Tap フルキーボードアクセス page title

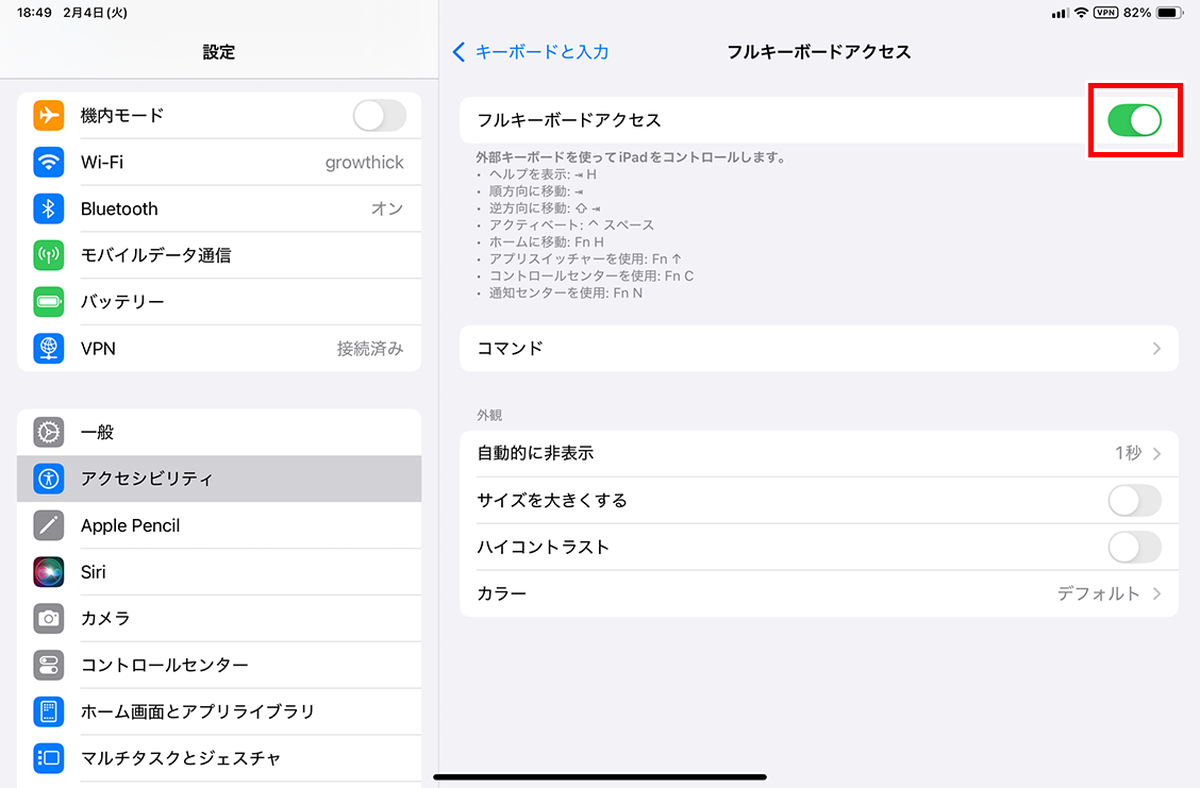click(819, 52)
